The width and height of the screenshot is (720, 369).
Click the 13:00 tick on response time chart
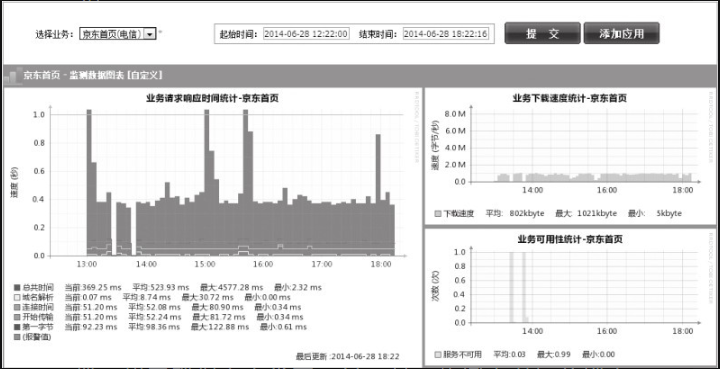(87, 264)
